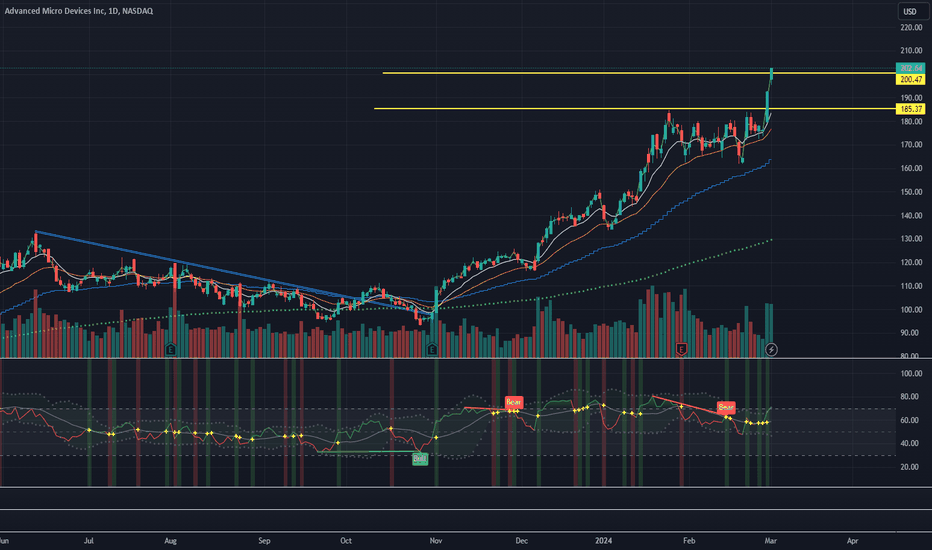
Task: Click the 110.00 price axis label
Action: (x=911, y=286)
